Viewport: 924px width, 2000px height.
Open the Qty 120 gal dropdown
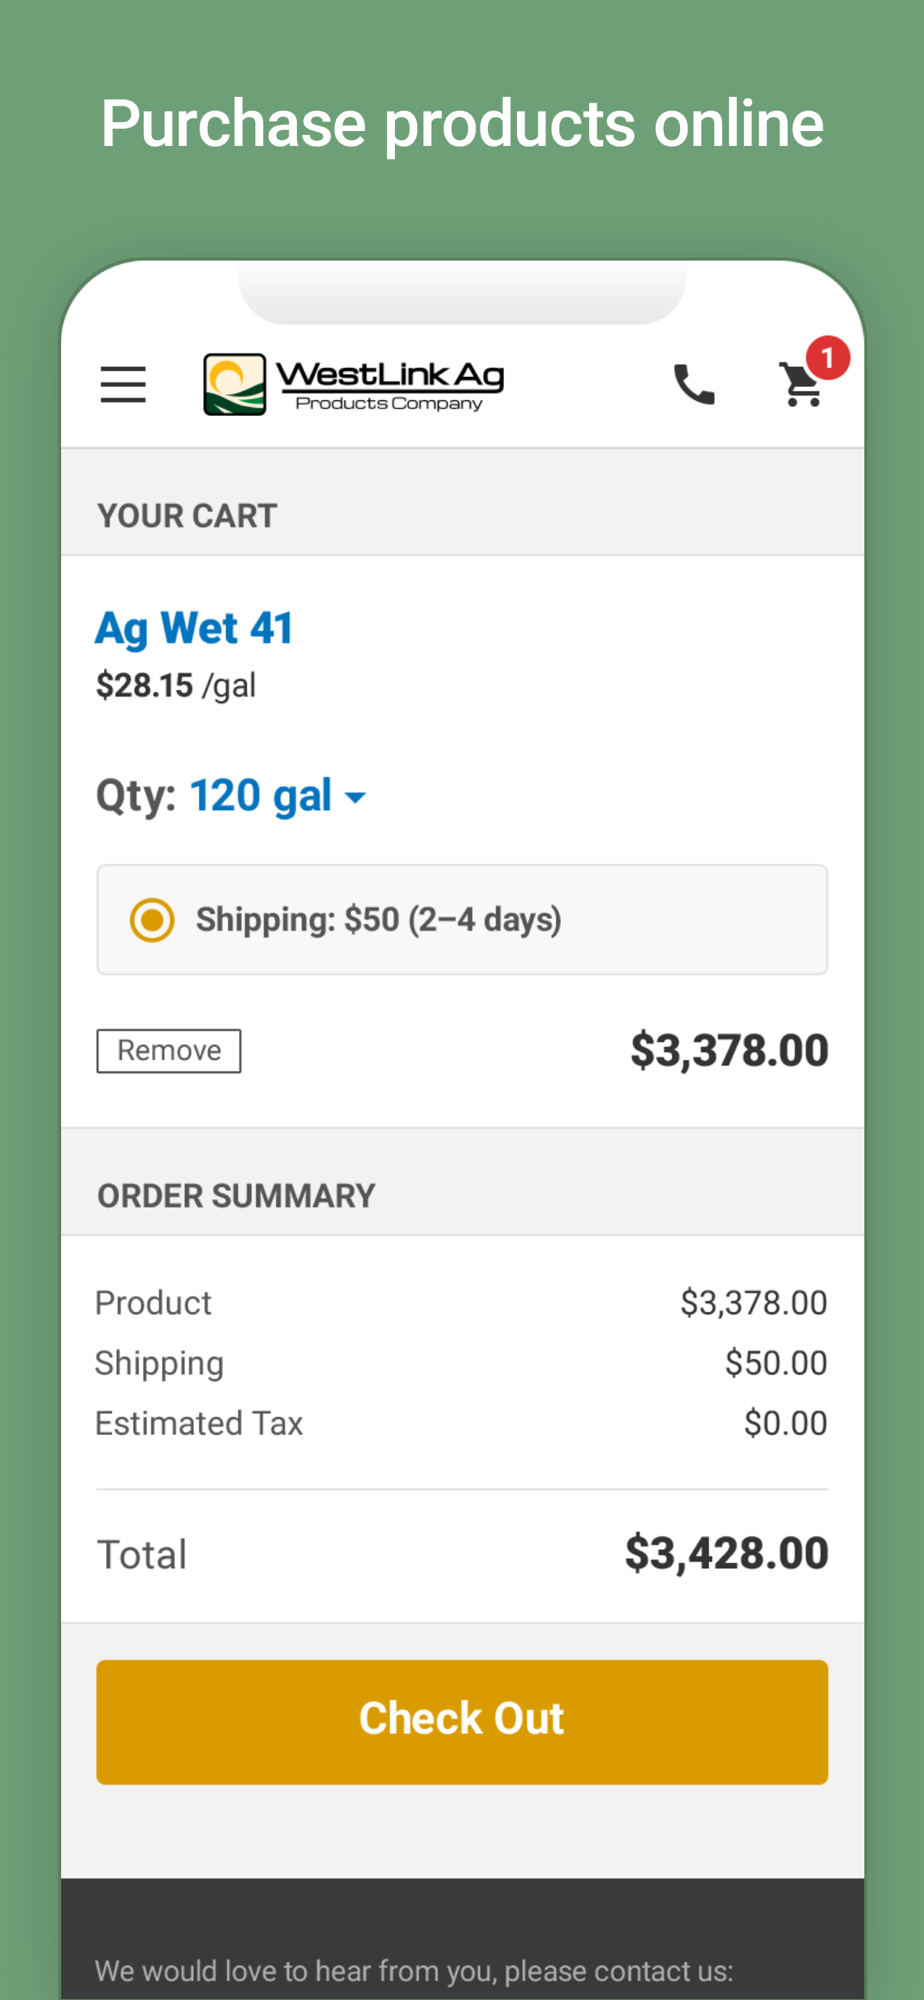click(x=260, y=797)
